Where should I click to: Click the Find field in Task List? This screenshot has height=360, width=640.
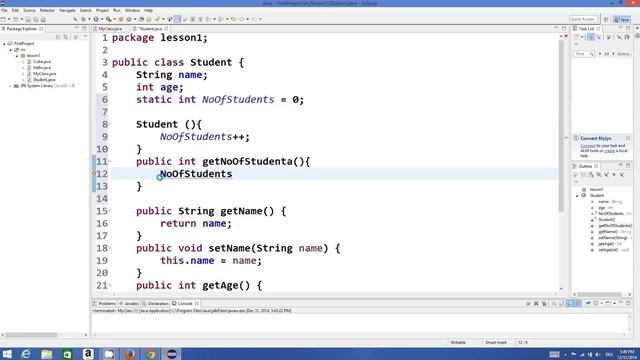[x=584, y=54]
